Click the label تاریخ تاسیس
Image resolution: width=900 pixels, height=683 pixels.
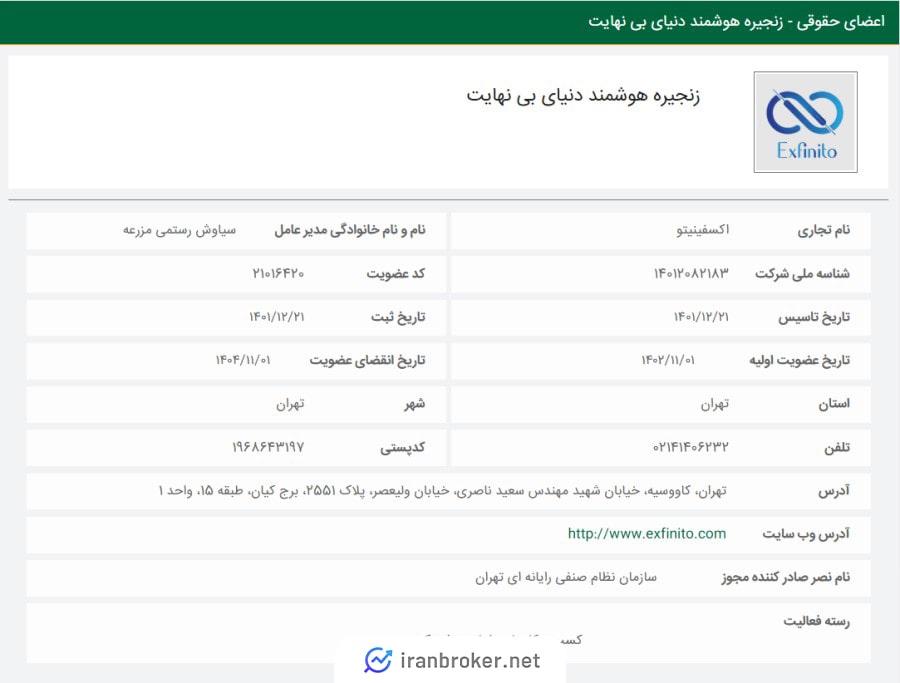(814, 317)
